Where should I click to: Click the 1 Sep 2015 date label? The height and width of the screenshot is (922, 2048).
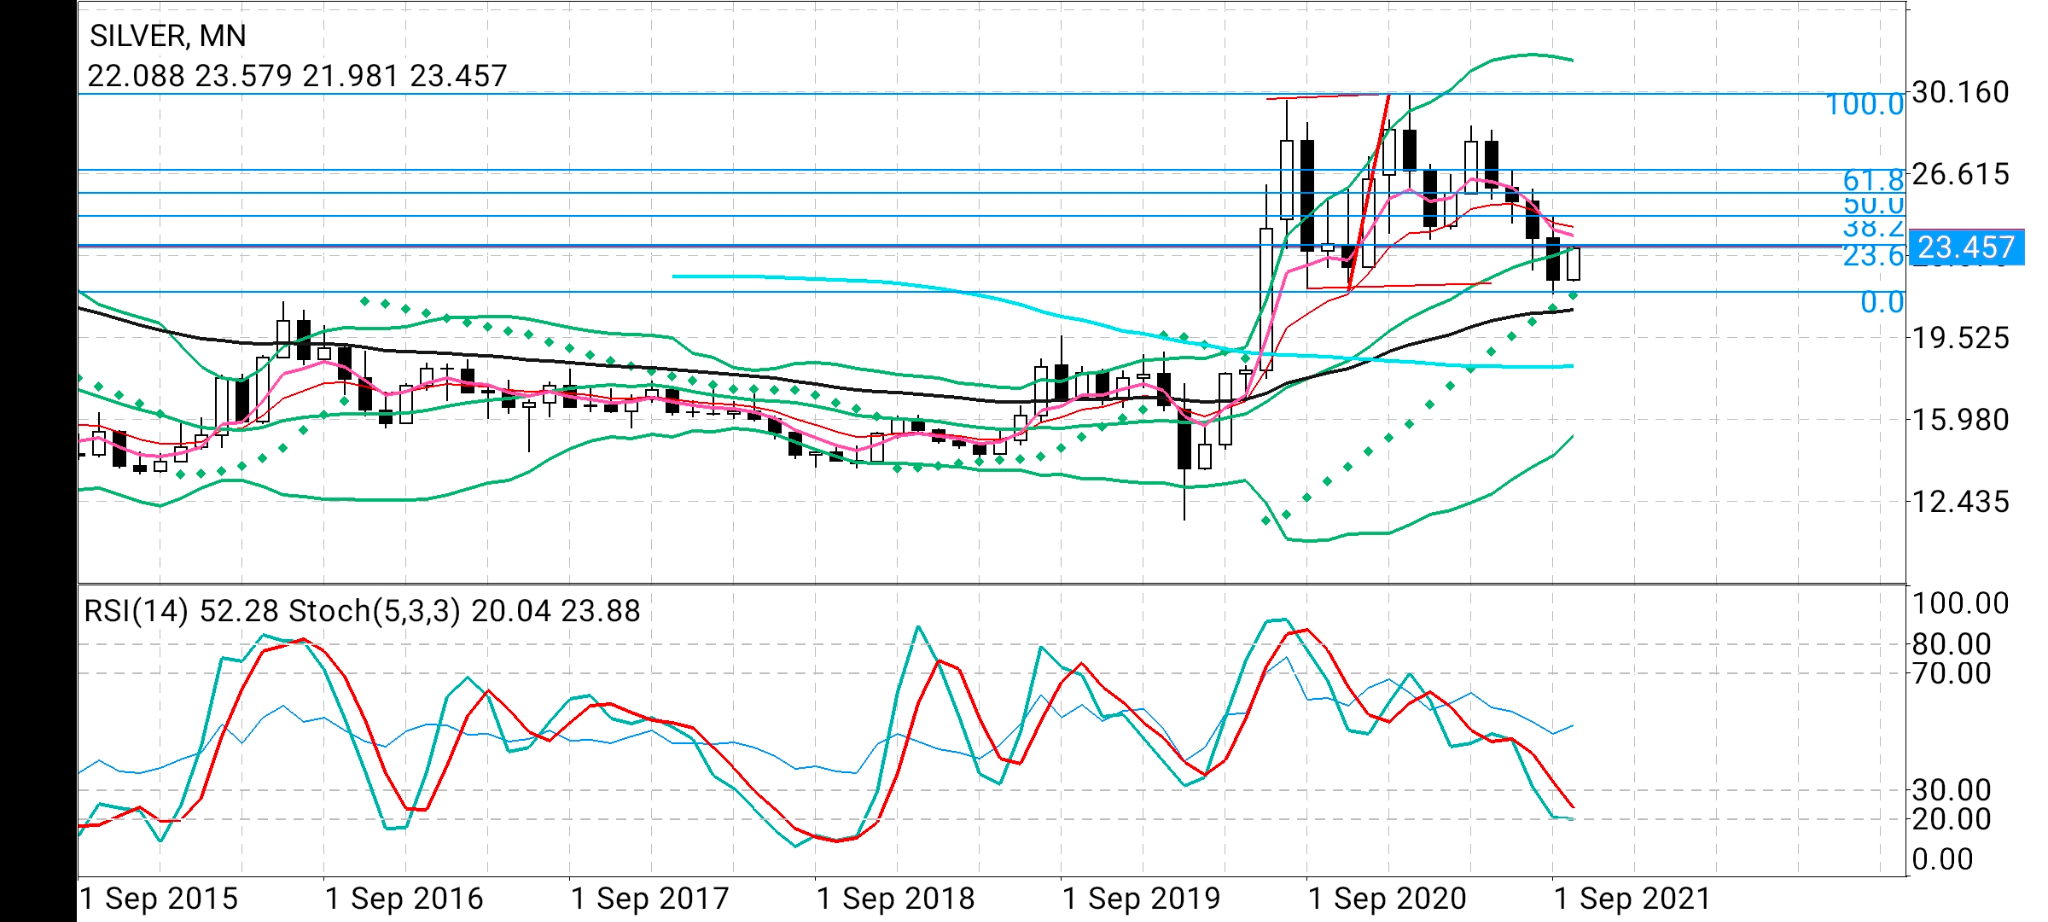pos(158,899)
